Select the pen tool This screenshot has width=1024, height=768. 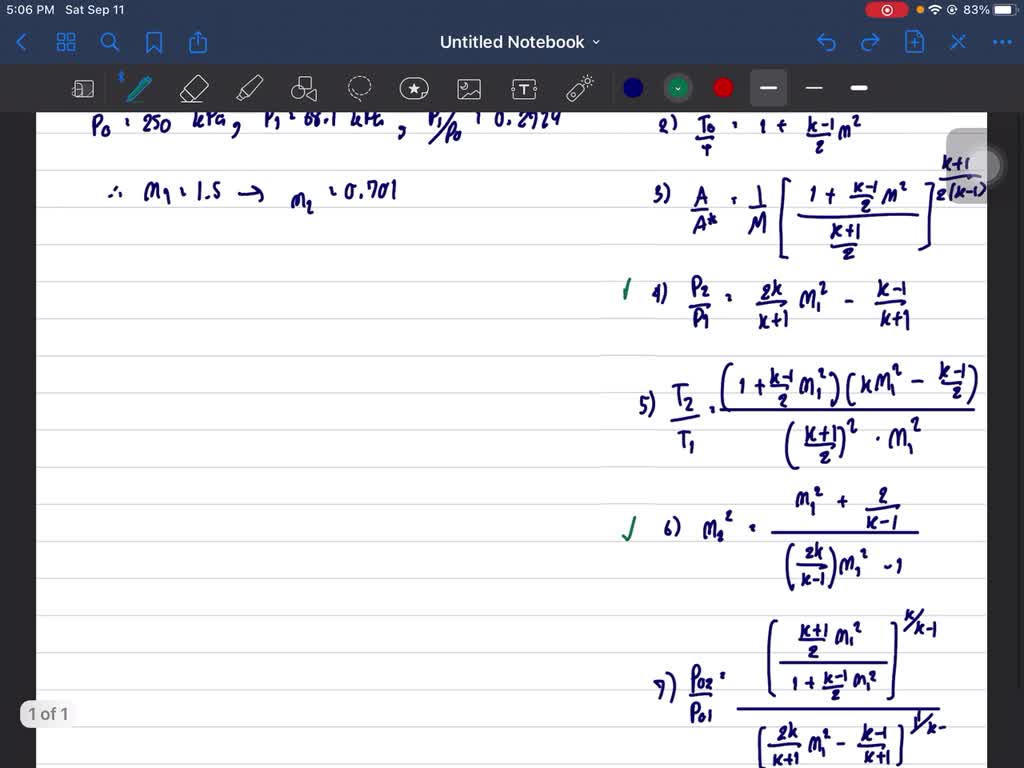point(138,89)
